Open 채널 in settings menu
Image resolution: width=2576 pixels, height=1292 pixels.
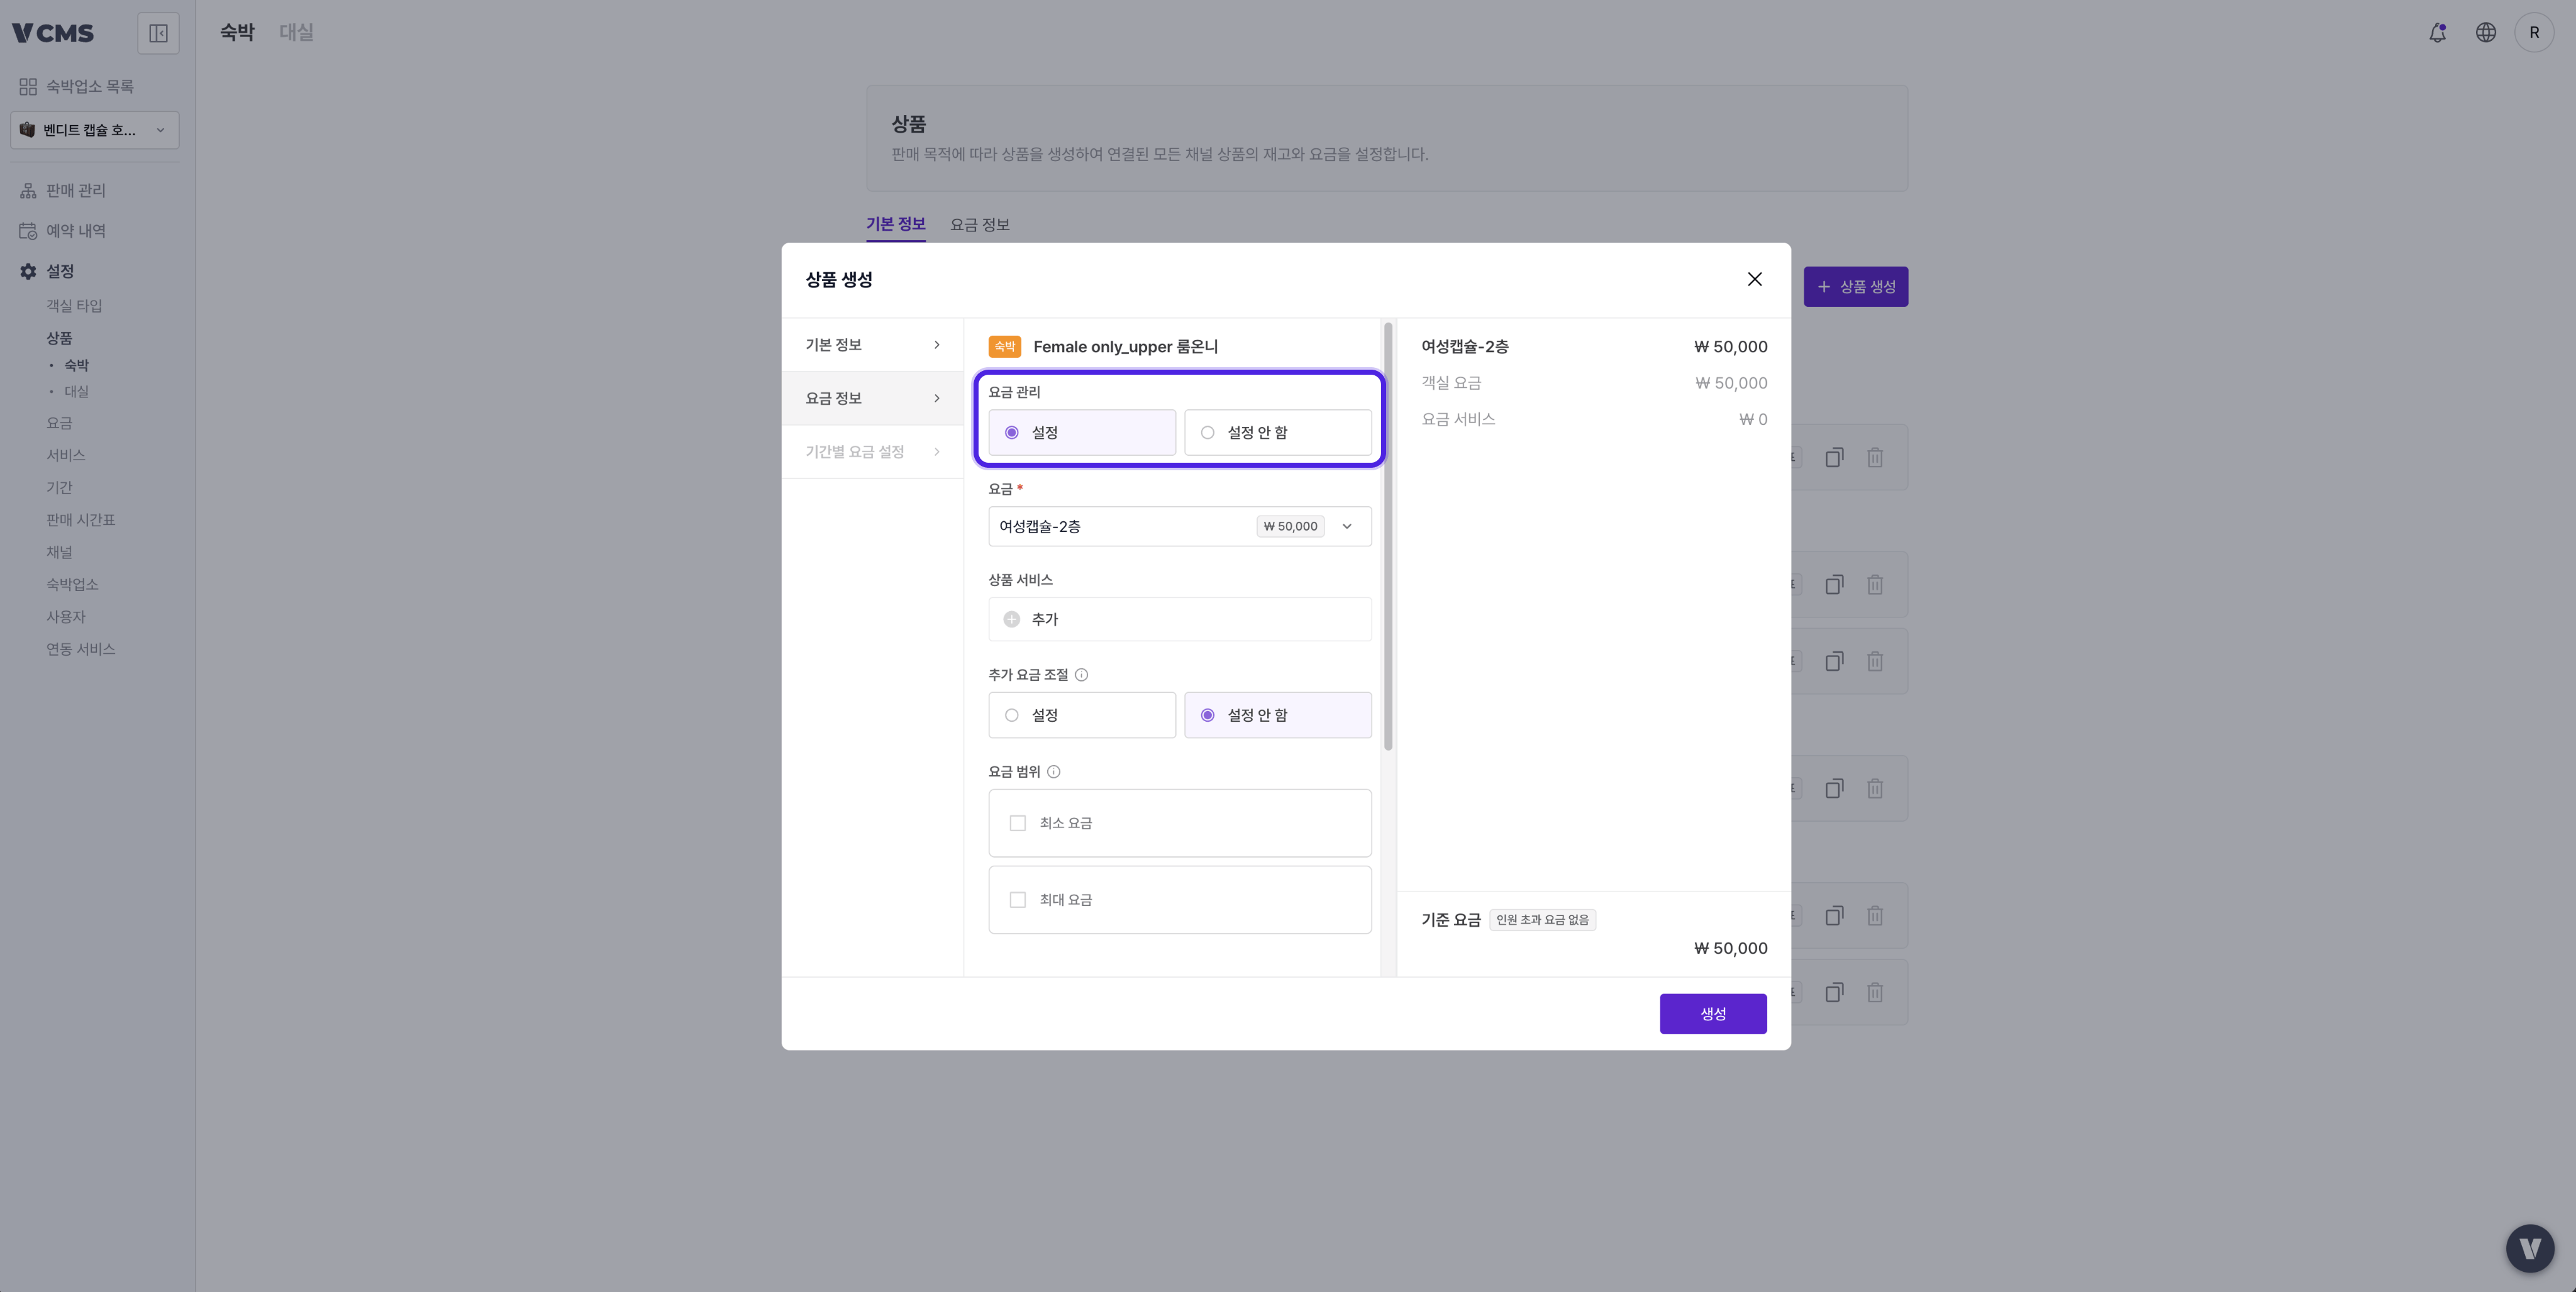click(x=59, y=552)
